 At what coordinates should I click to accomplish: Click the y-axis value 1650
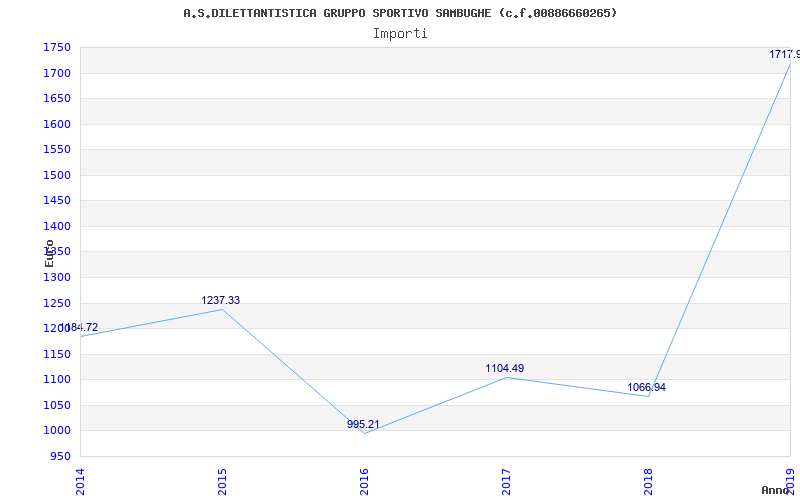(x=57, y=99)
